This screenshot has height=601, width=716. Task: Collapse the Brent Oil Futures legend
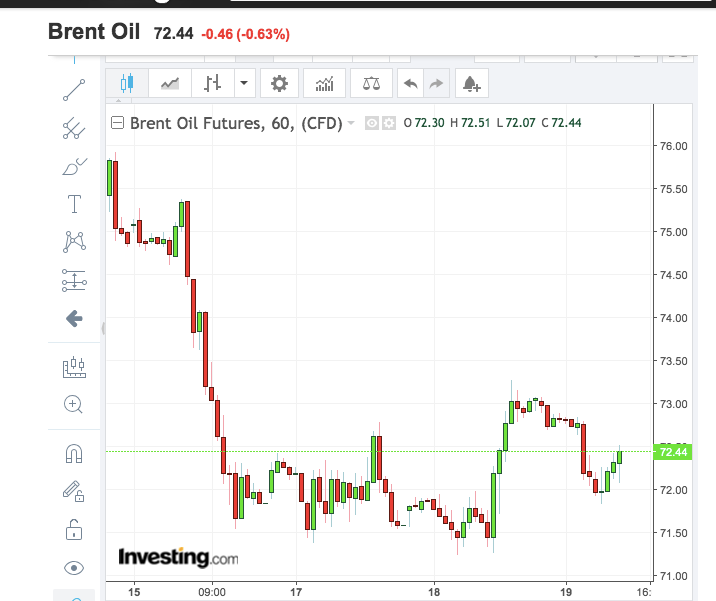click(117, 123)
